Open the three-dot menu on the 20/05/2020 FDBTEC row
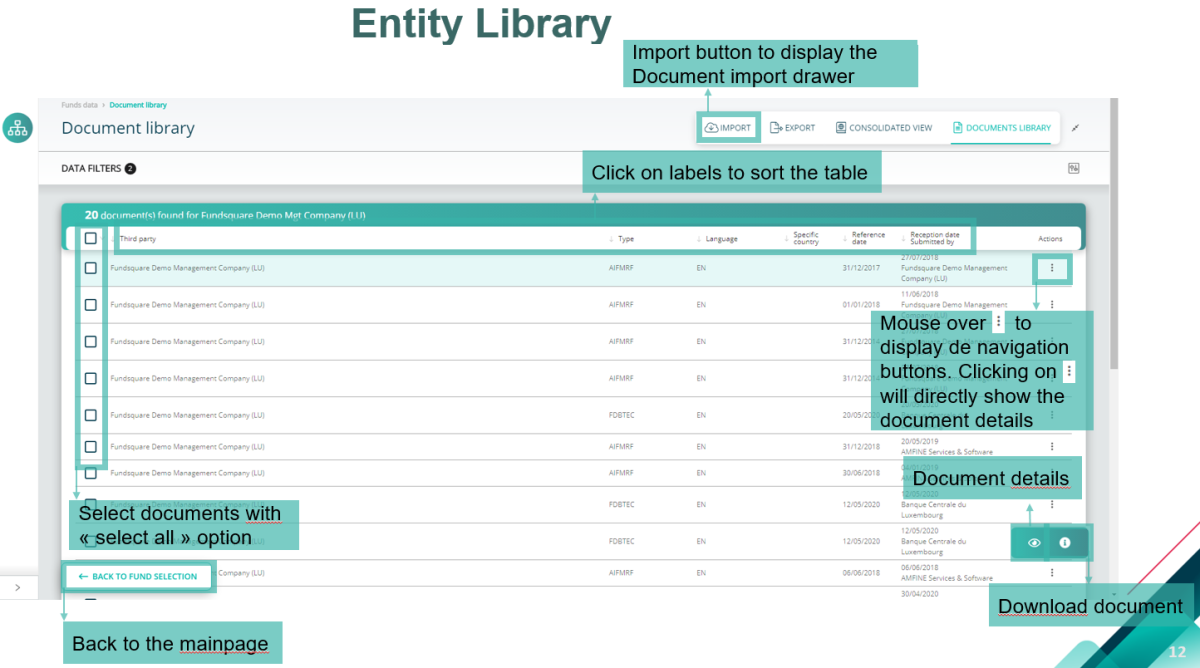 pos(1051,415)
